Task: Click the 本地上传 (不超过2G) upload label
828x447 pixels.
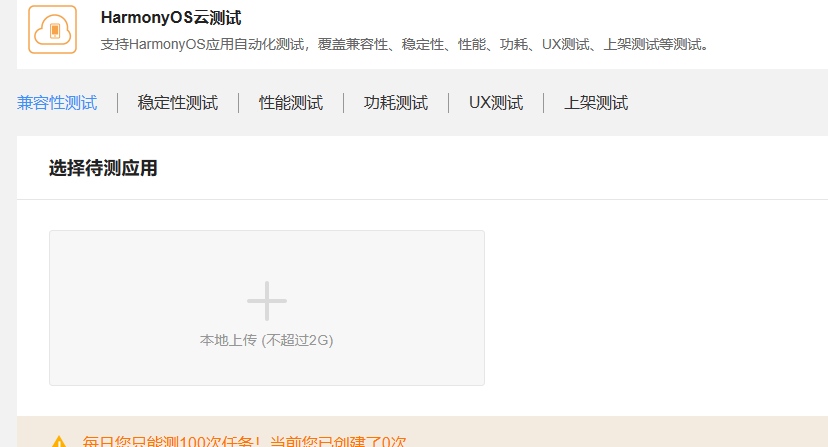Action: [x=267, y=340]
